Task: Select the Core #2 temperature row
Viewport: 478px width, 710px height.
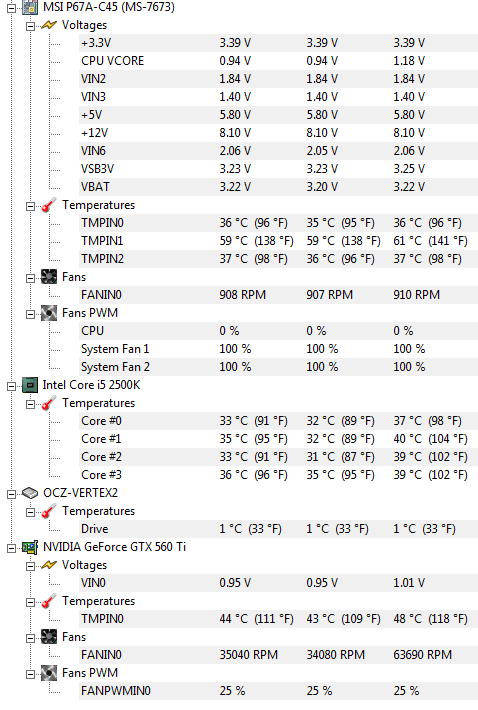Action: (x=278, y=457)
